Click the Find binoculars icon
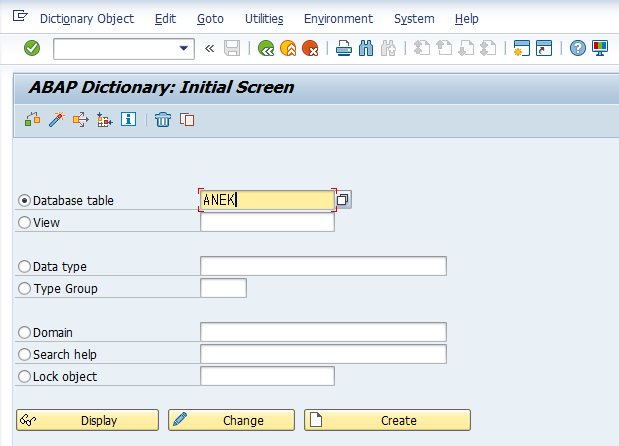 pos(366,49)
